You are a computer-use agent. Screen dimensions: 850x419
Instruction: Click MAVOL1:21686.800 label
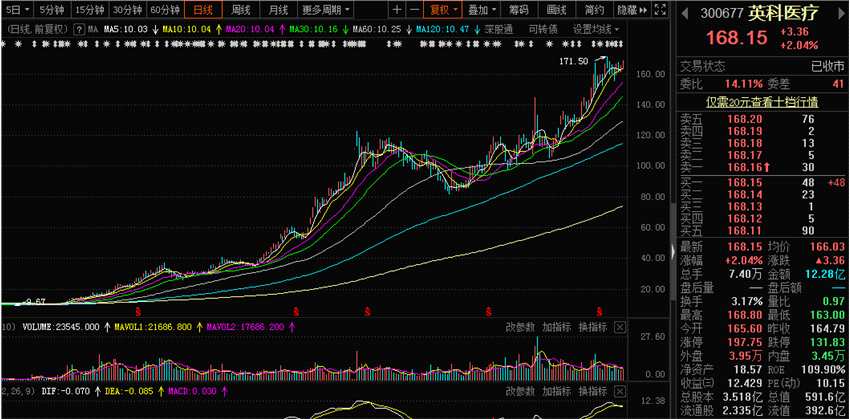(153, 327)
